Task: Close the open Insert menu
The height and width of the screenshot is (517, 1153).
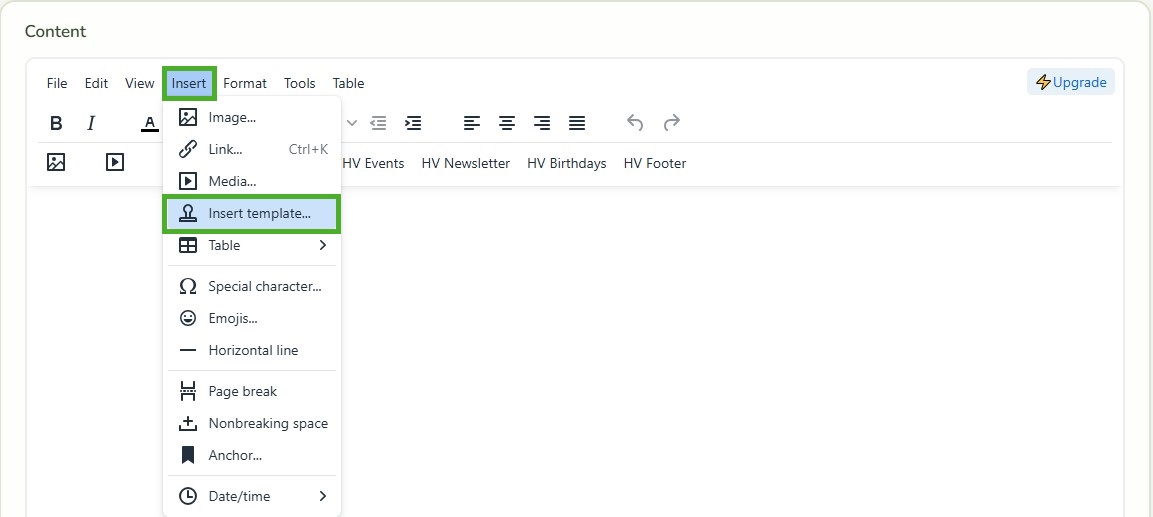Action: click(189, 83)
